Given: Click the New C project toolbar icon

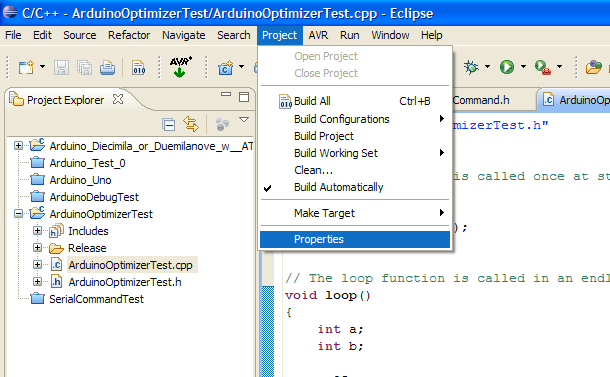Looking at the screenshot, I should click(226, 68).
